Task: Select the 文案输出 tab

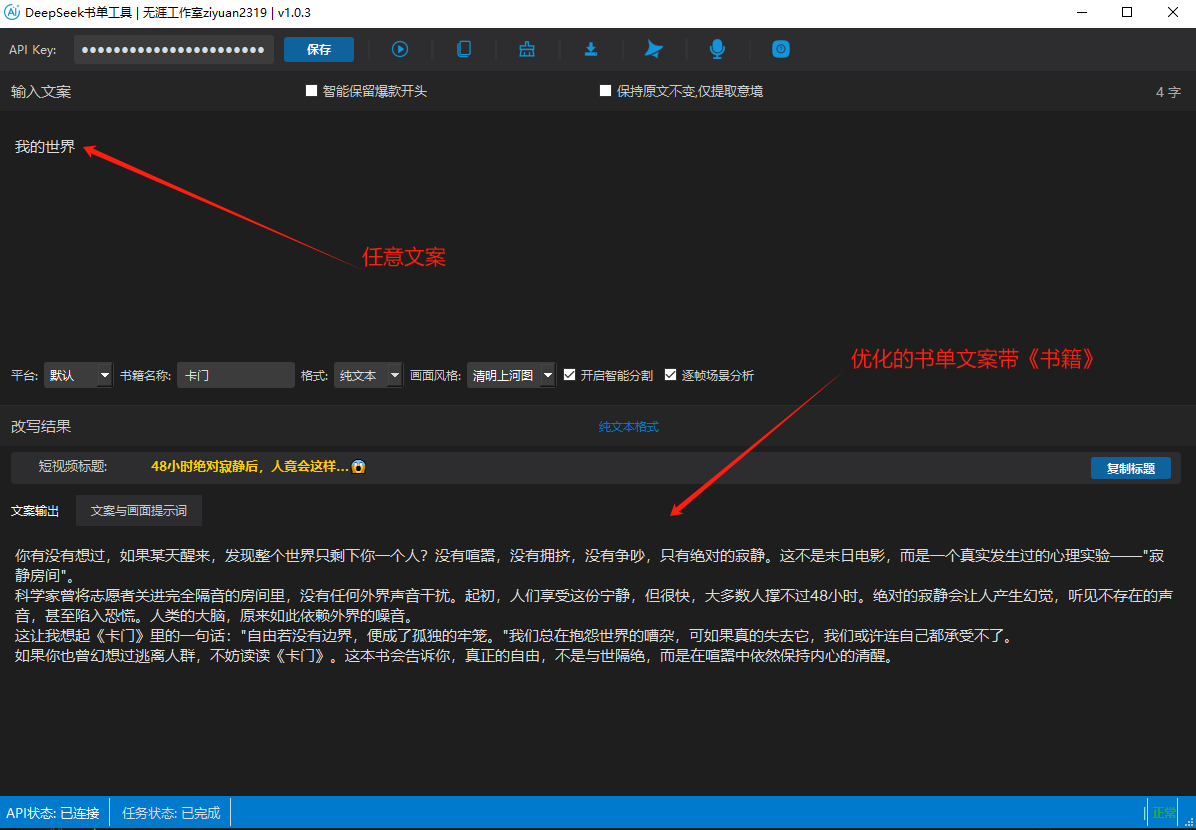Action: [35, 510]
